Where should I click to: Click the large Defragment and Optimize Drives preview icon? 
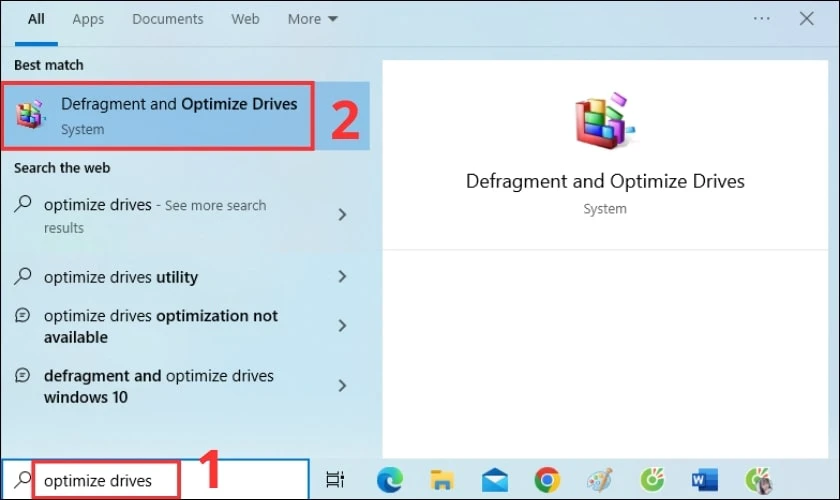coord(605,120)
